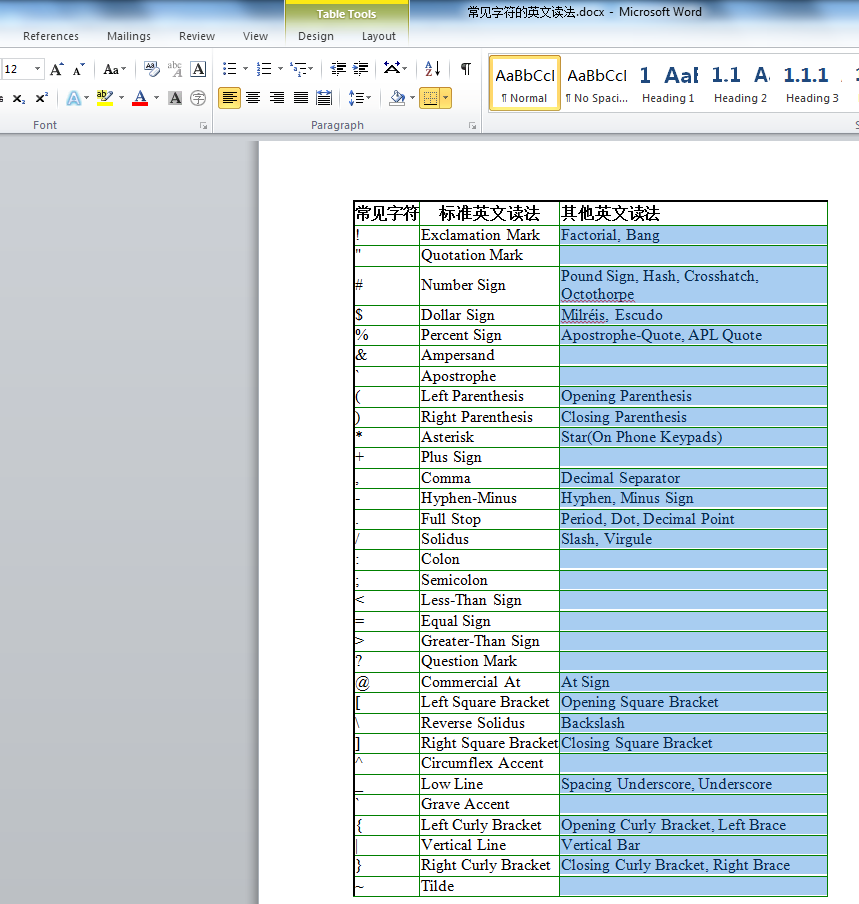
Task: Open the Review tab
Action: (x=197, y=36)
